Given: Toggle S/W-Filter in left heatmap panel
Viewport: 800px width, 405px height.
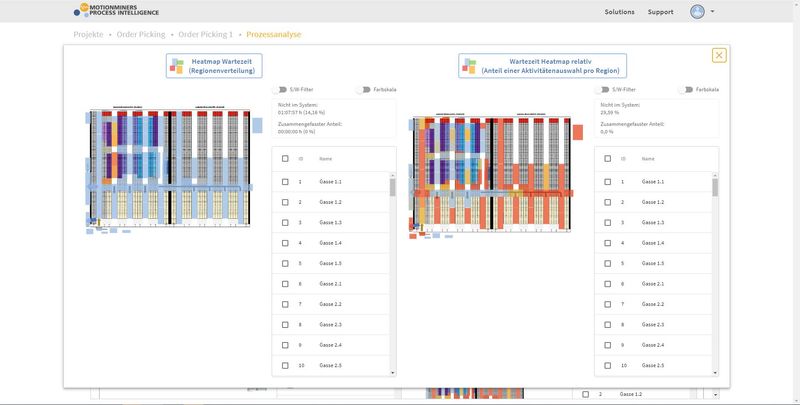Looking at the screenshot, I should [x=280, y=90].
